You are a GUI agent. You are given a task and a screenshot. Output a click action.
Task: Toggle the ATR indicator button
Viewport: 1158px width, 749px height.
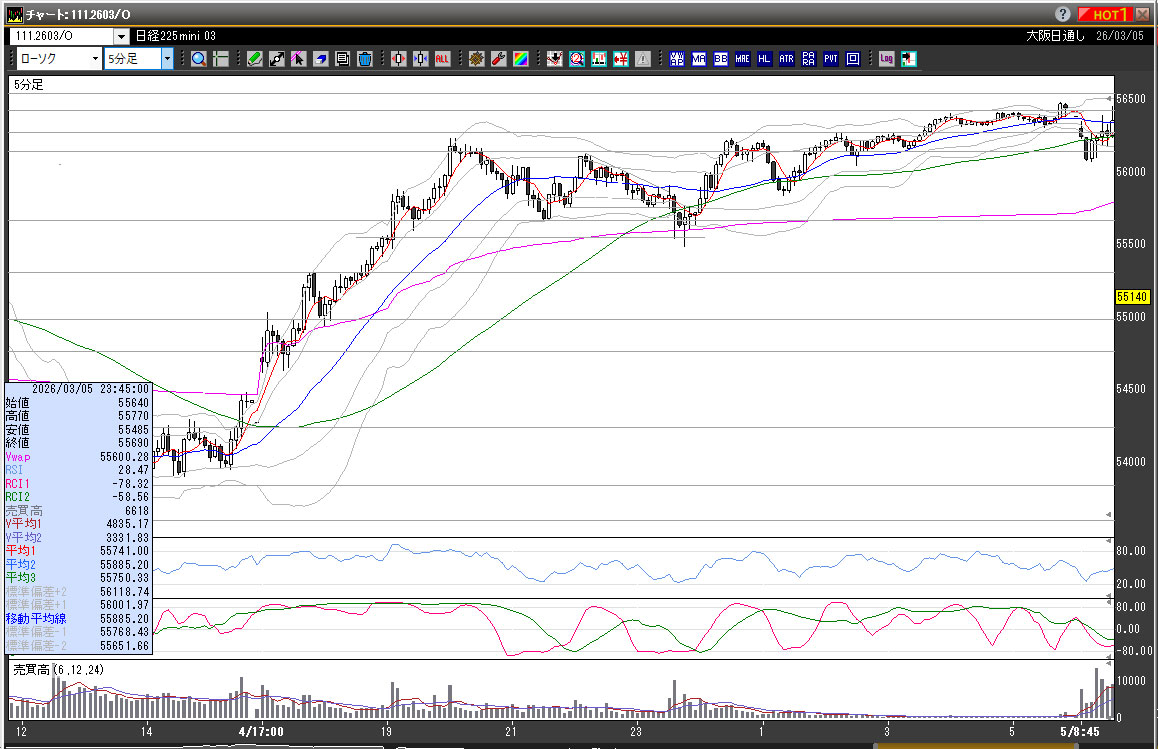(787, 59)
